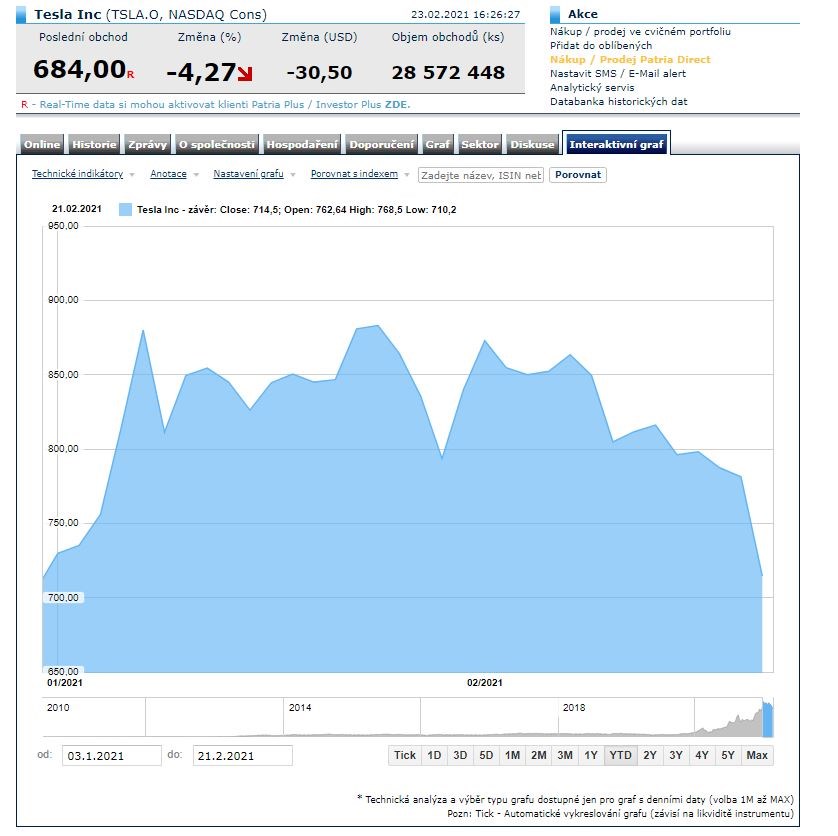Open Porovnat s indexem dropdown

(354, 174)
